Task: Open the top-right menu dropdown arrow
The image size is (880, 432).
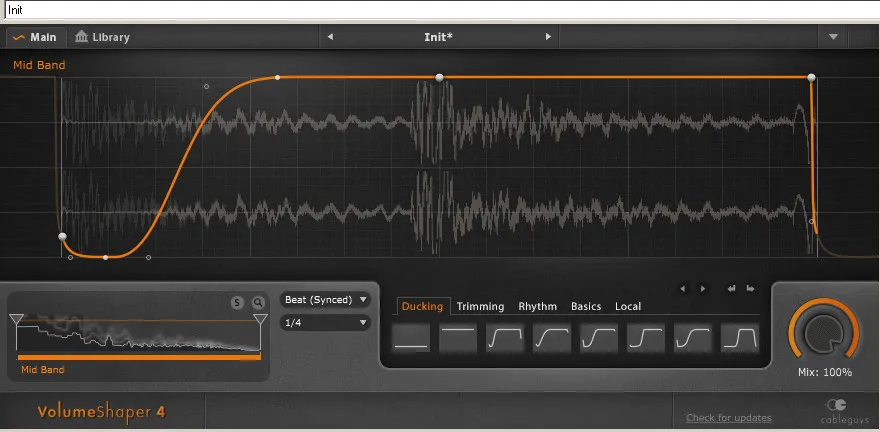Action: pyautogui.click(x=833, y=37)
